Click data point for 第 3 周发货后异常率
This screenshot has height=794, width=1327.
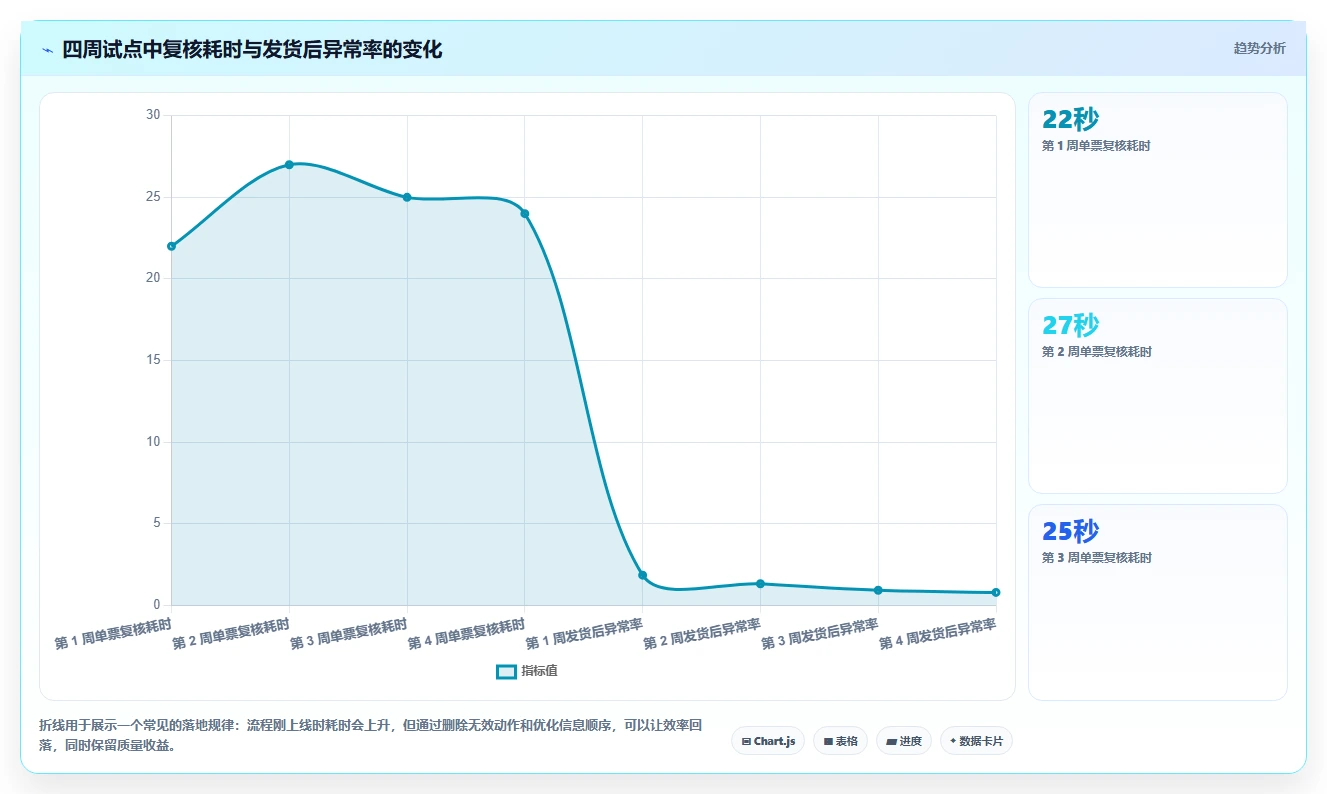coord(878,590)
